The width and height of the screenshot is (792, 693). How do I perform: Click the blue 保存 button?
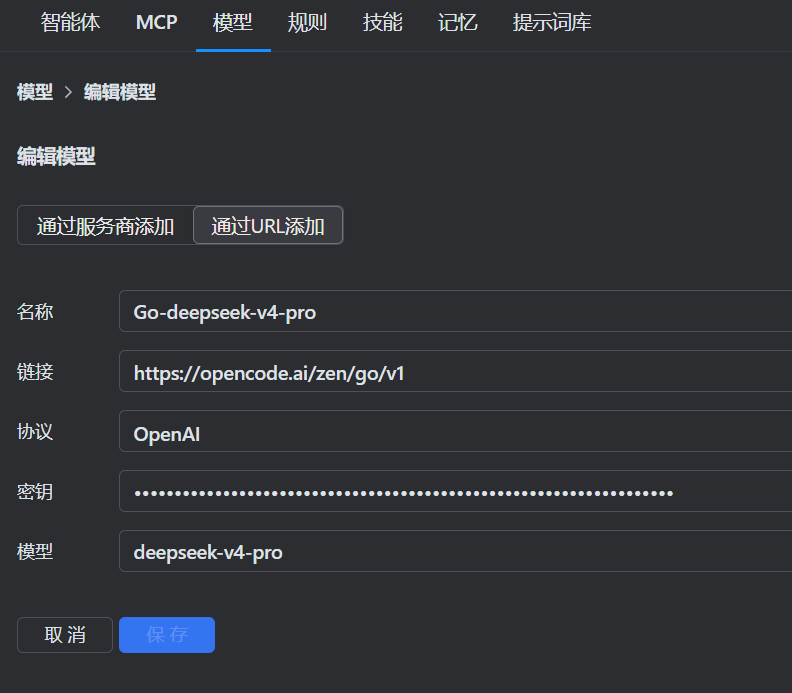[x=167, y=635]
